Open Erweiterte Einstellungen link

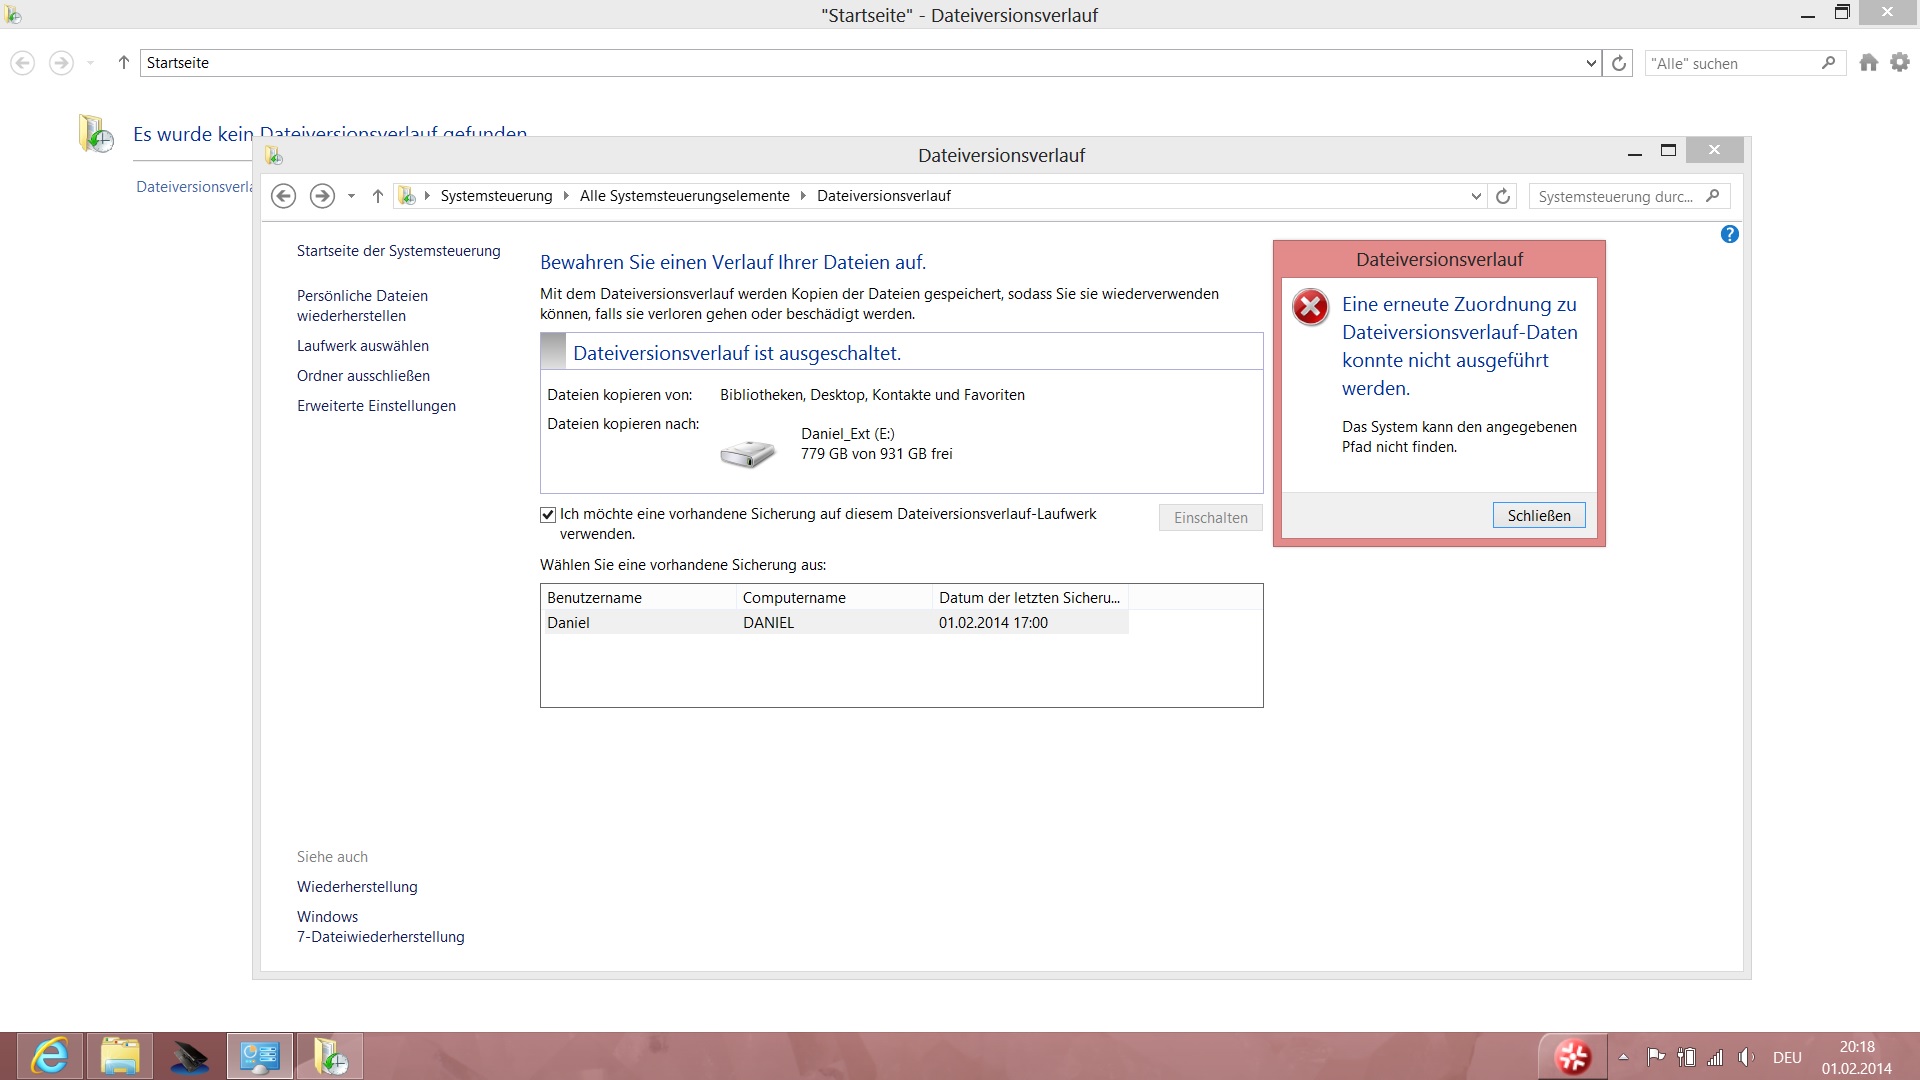point(376,406)
